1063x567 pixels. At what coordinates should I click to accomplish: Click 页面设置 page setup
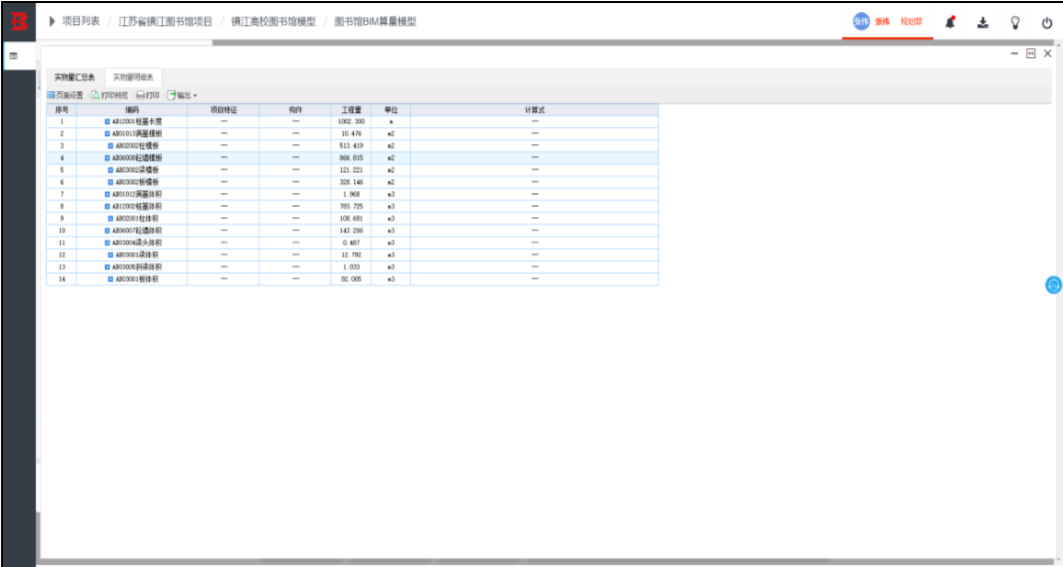tap(65, 95)
